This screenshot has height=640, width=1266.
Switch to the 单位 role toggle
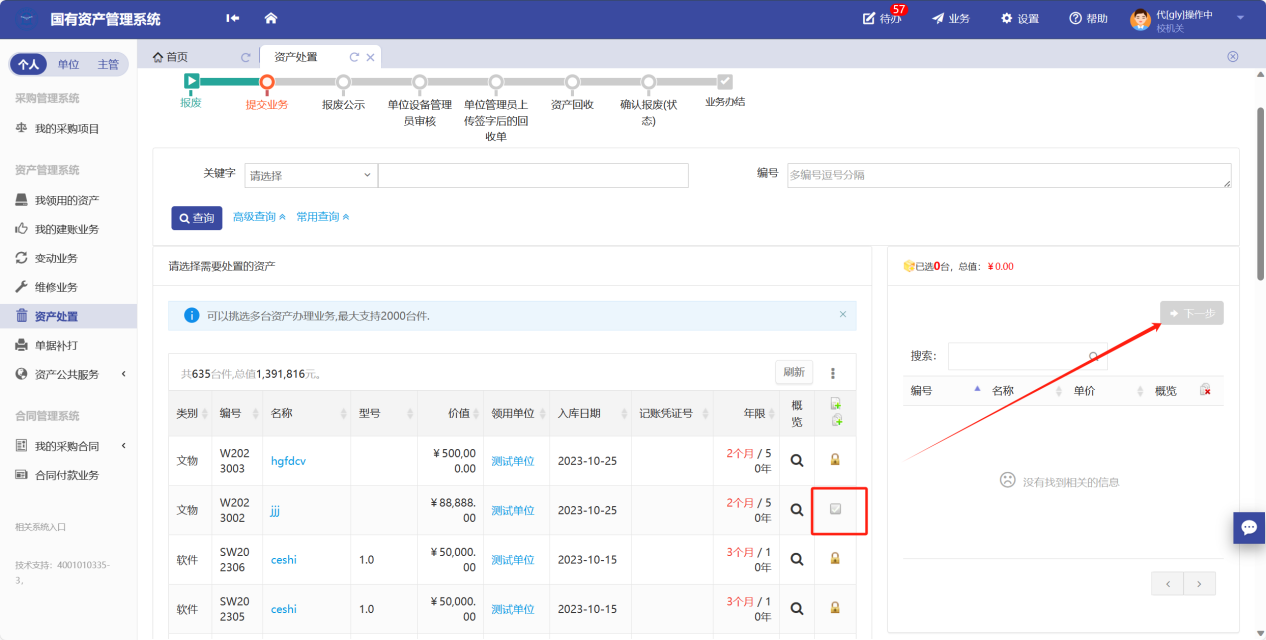coord(68,65)
